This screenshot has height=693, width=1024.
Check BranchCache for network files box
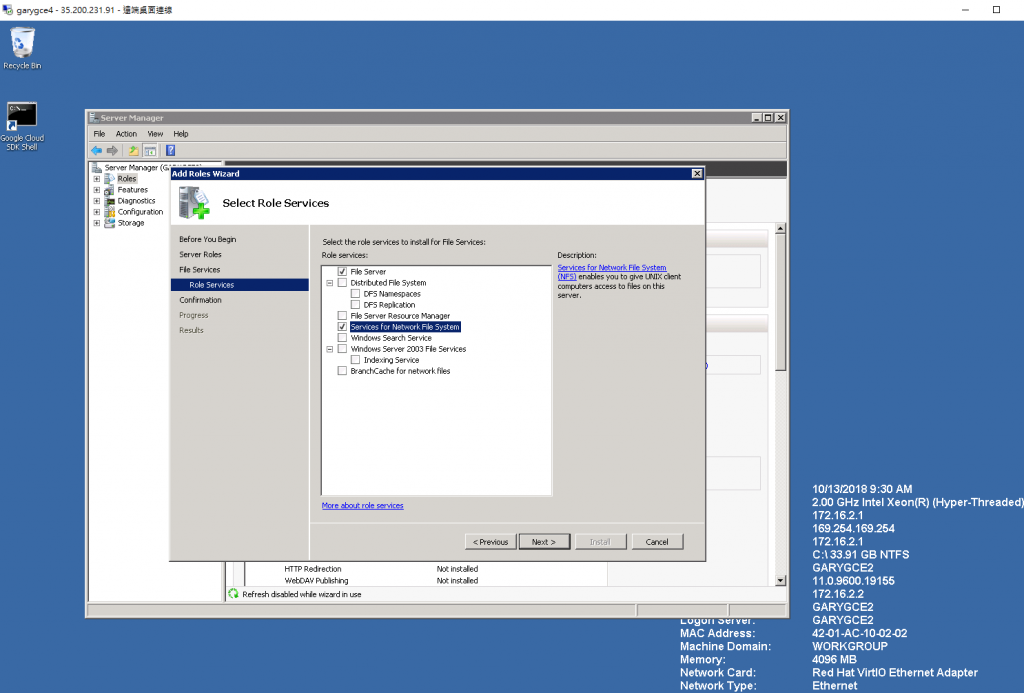click(x=342, y=371)
